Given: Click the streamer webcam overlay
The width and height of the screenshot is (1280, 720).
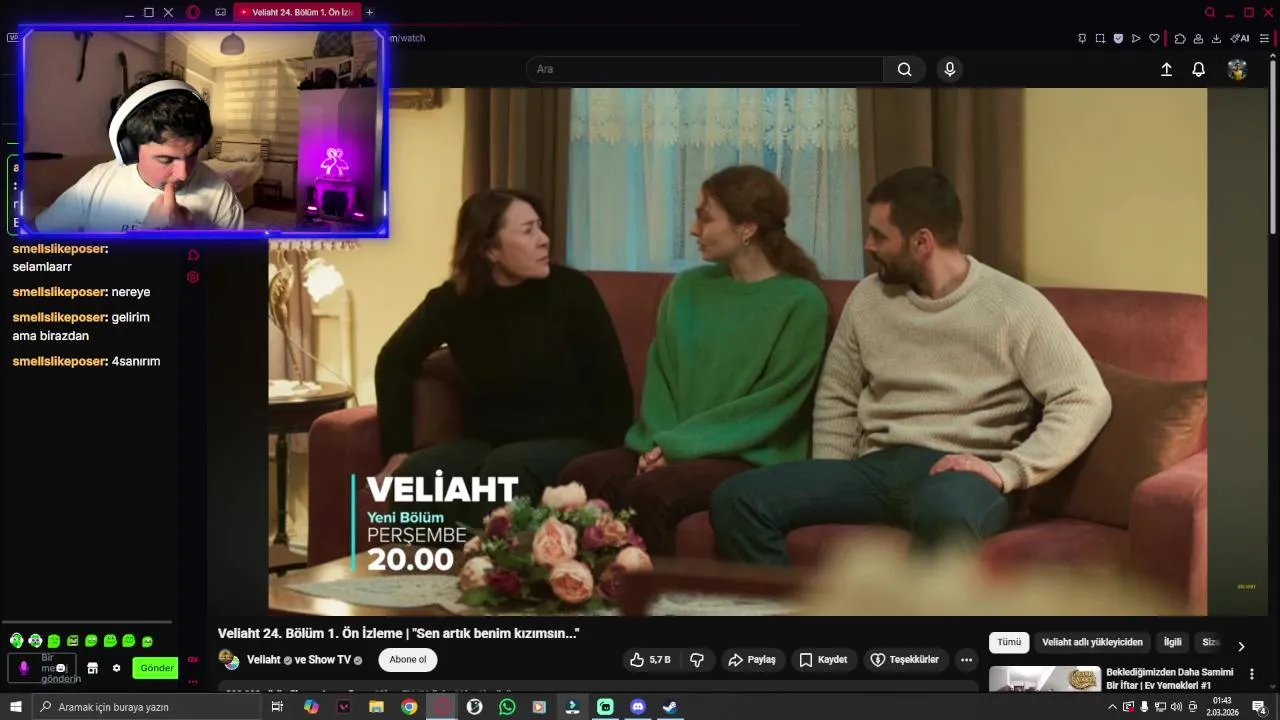Looking at the screenshot, I should click(205, 132).
